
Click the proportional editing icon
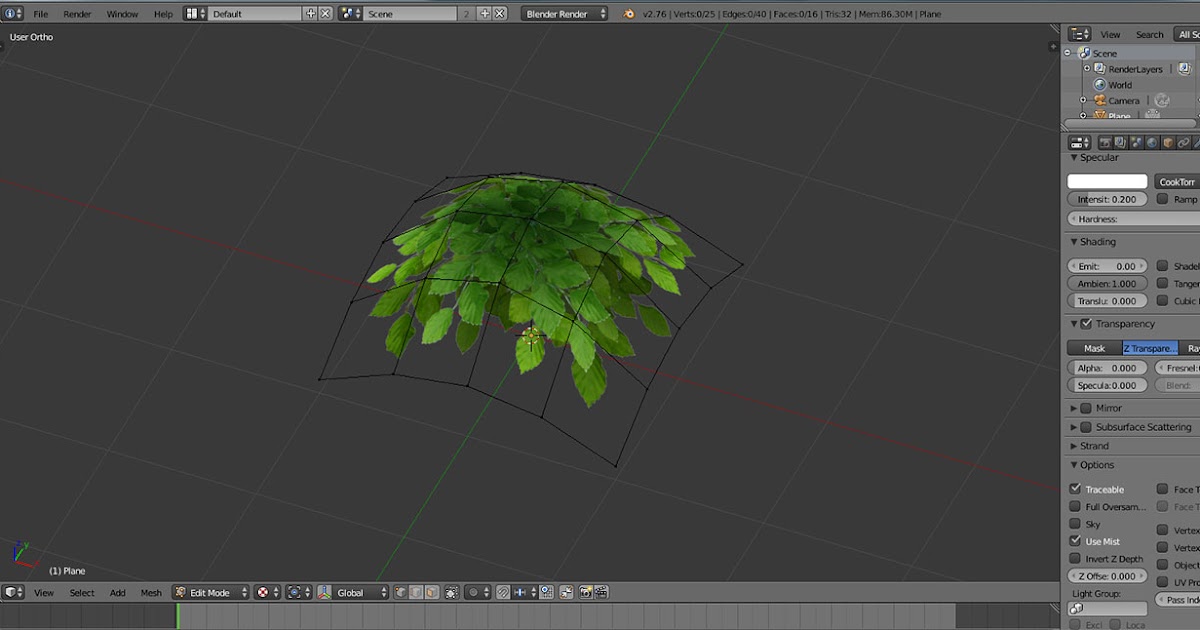(474, 592)
